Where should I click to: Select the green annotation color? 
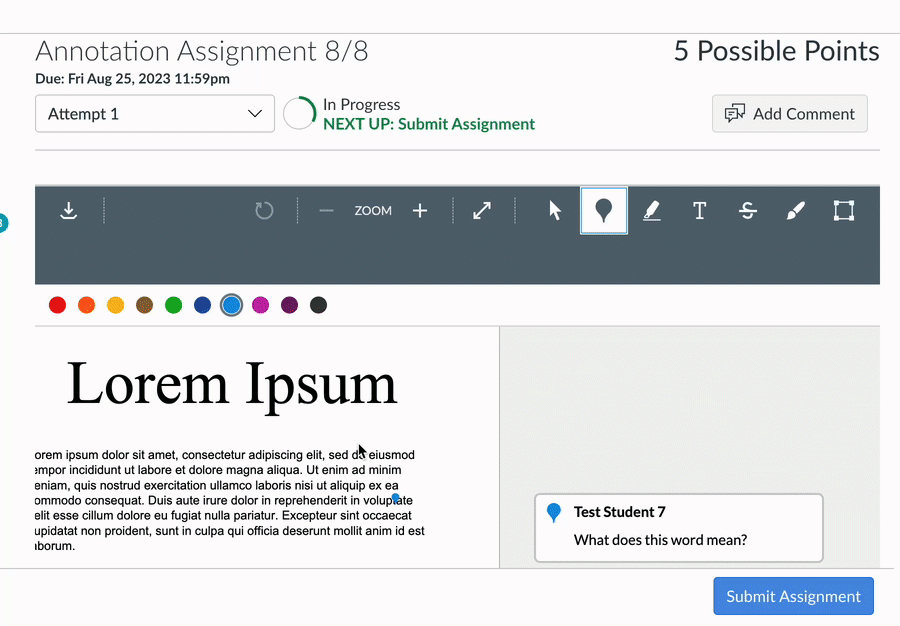[x=173, y=305]
